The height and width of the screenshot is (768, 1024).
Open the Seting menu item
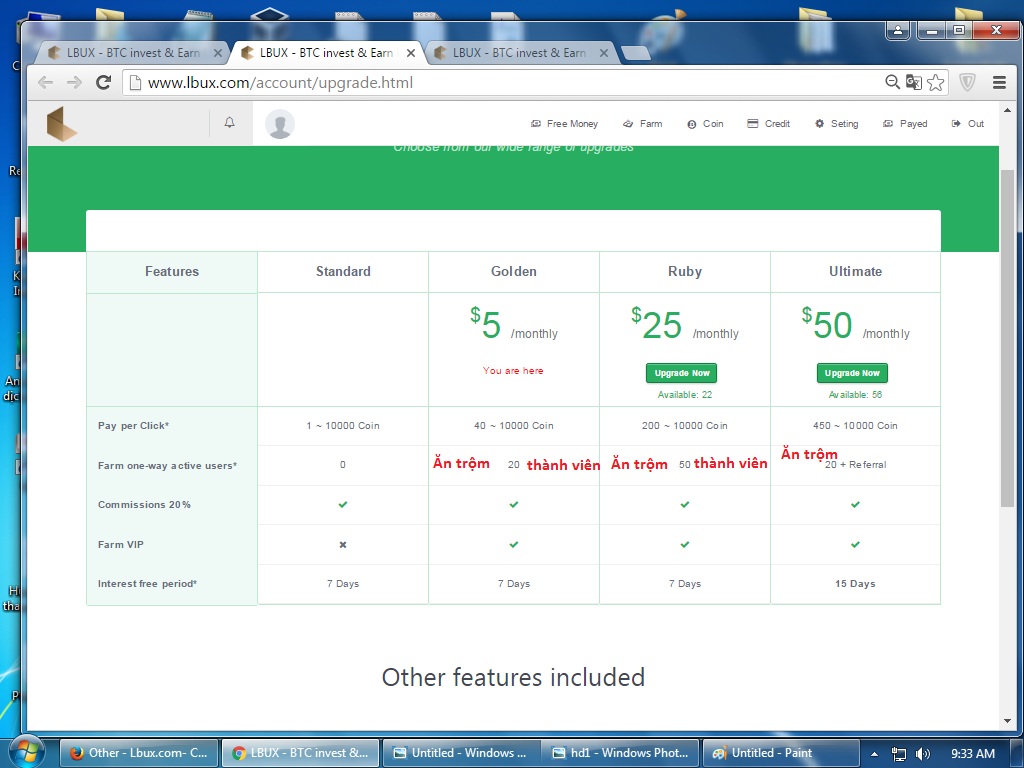pyautogui.click(x=837, y=123)
